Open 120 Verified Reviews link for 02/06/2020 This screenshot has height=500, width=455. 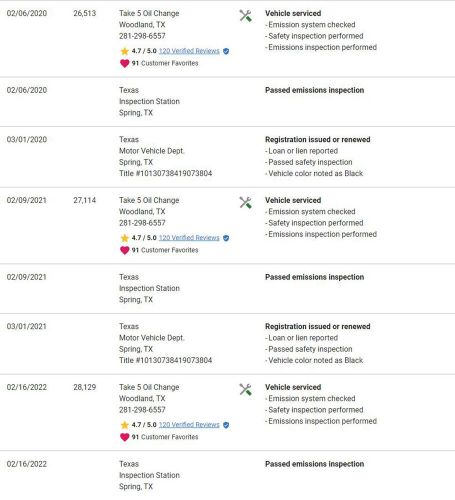coord(189,51)
